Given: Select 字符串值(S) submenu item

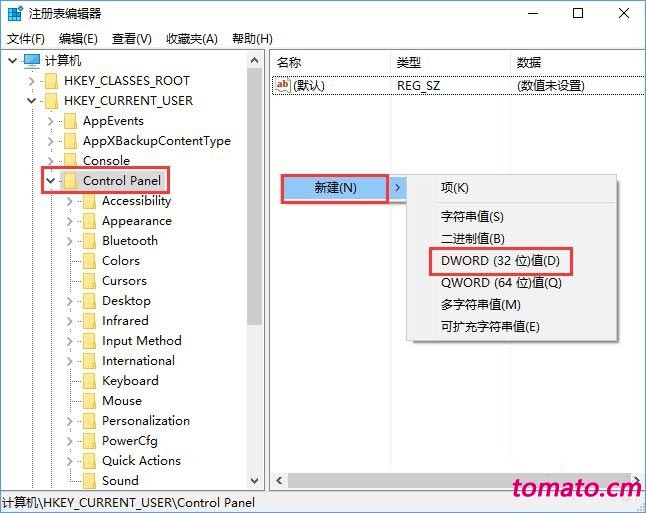Looking at the screenshot, I should (472, 216).
